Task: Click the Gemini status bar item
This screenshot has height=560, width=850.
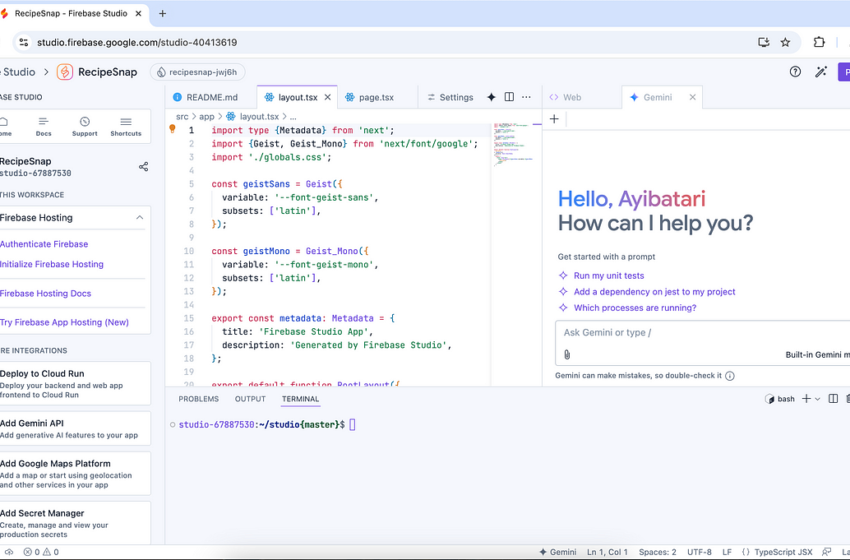Action: pos(558,552)
